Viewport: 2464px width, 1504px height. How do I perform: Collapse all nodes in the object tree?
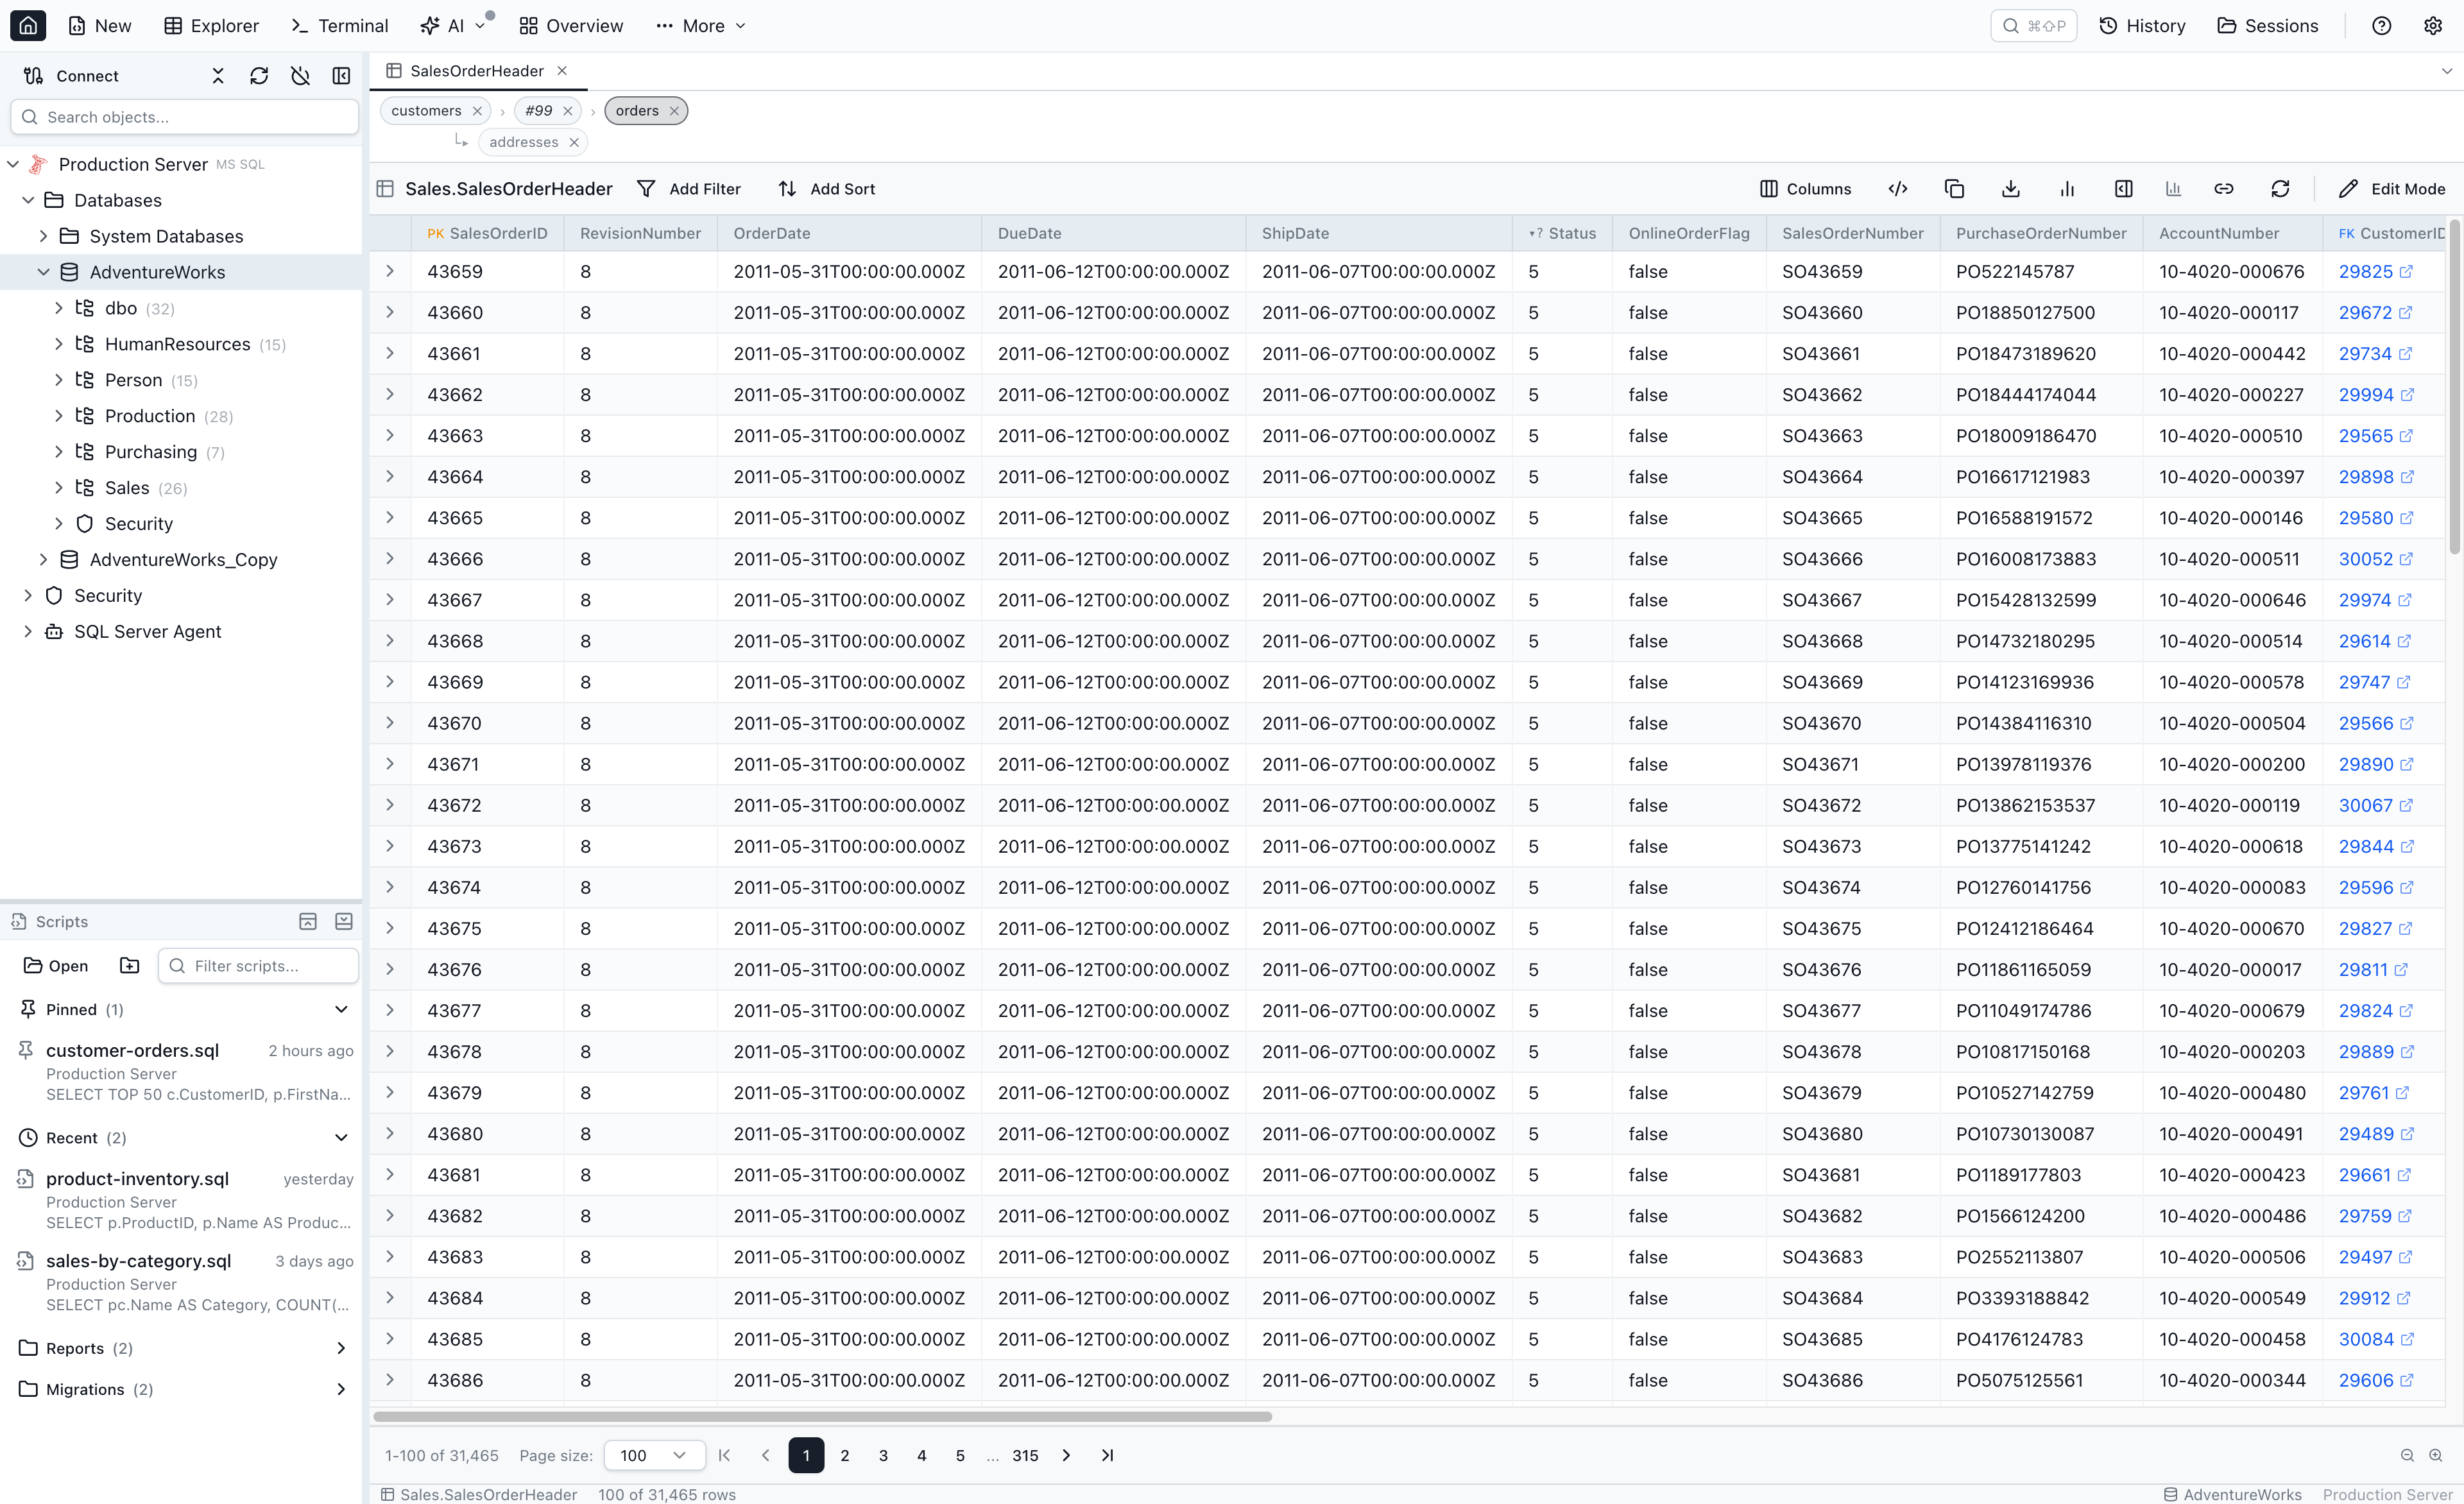[x=218, y=76]
